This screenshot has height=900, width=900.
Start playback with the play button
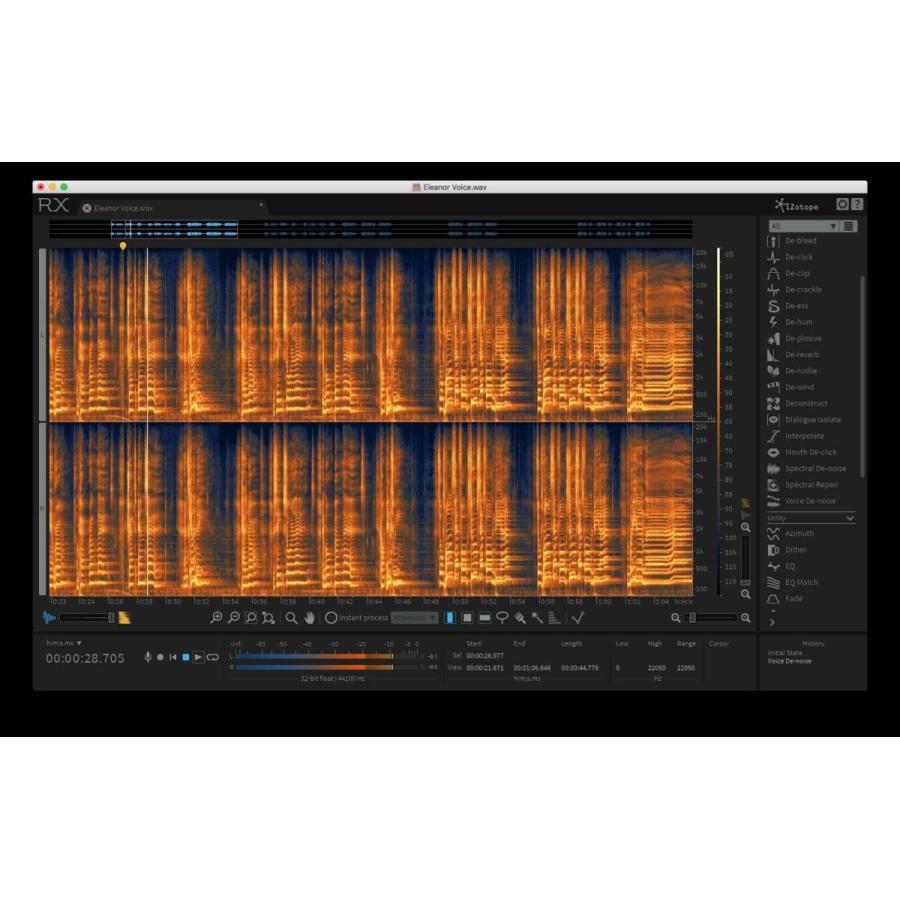[198, 657]
